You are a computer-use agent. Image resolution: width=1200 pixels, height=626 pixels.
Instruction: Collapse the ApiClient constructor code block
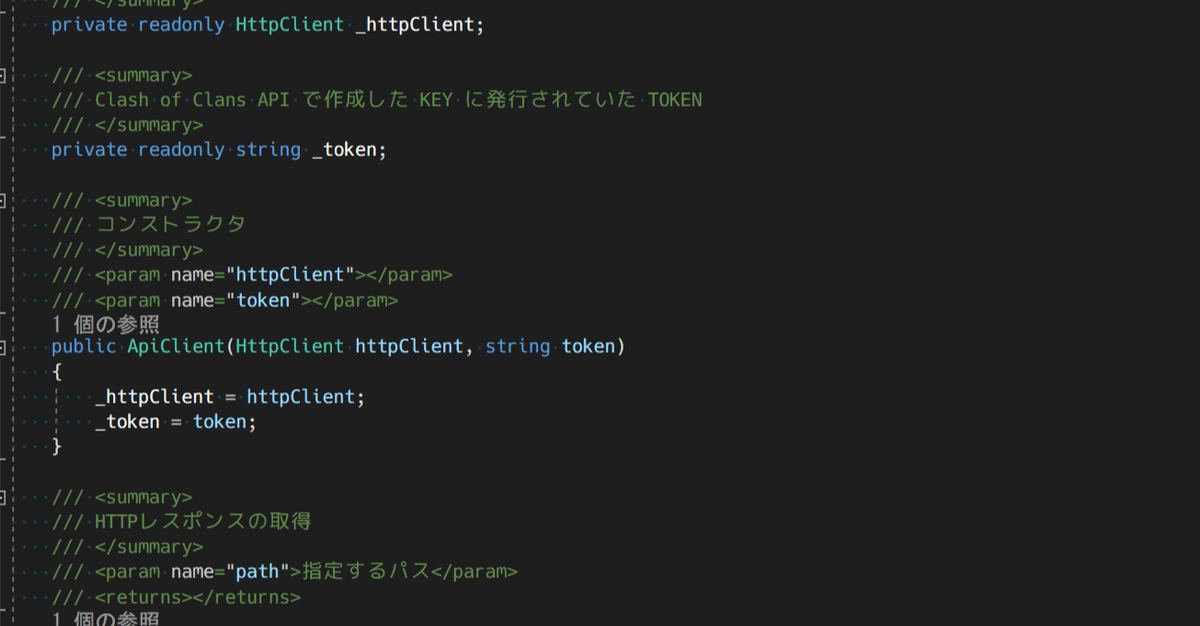coord(4,347)
